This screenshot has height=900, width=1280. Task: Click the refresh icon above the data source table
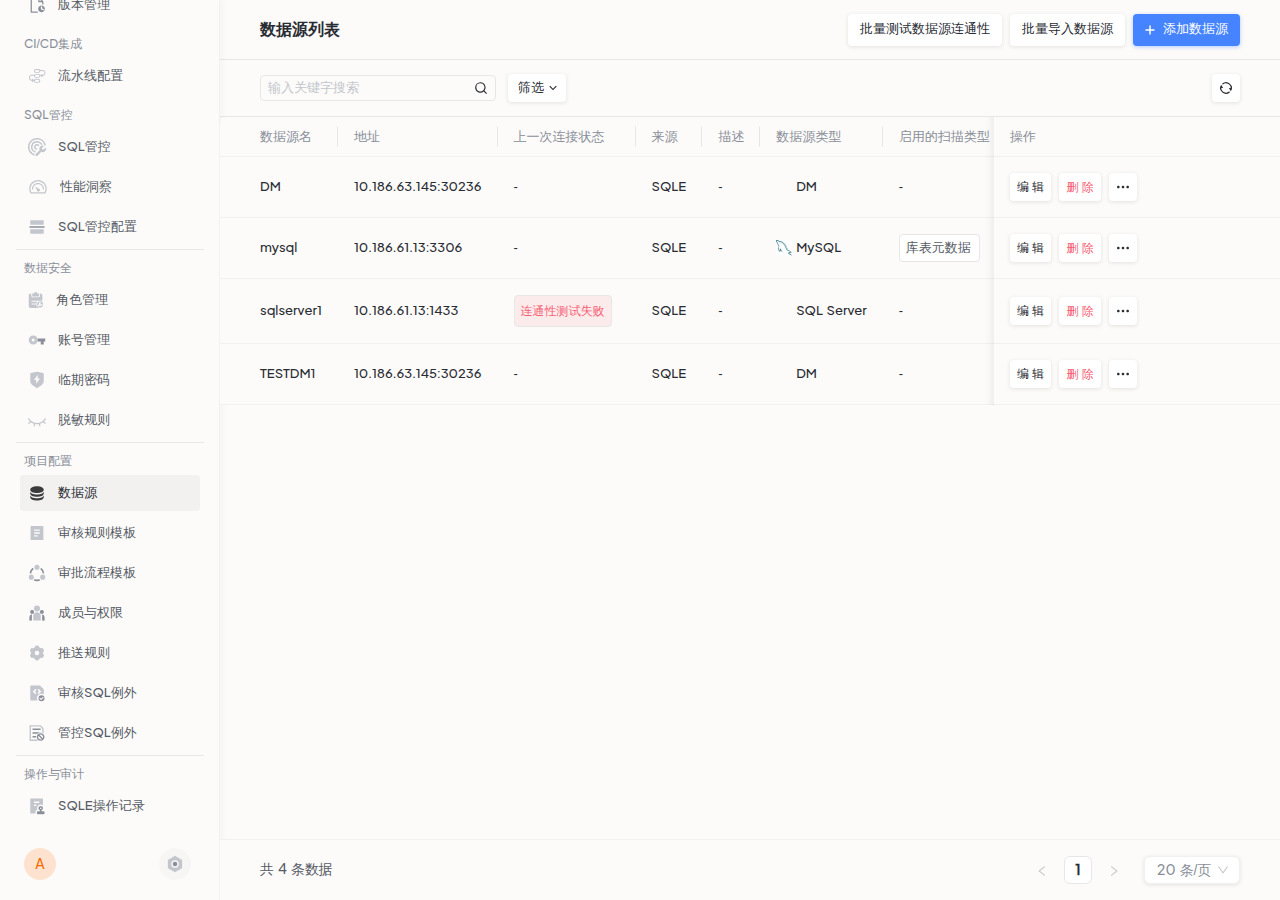click(1226, 88)
